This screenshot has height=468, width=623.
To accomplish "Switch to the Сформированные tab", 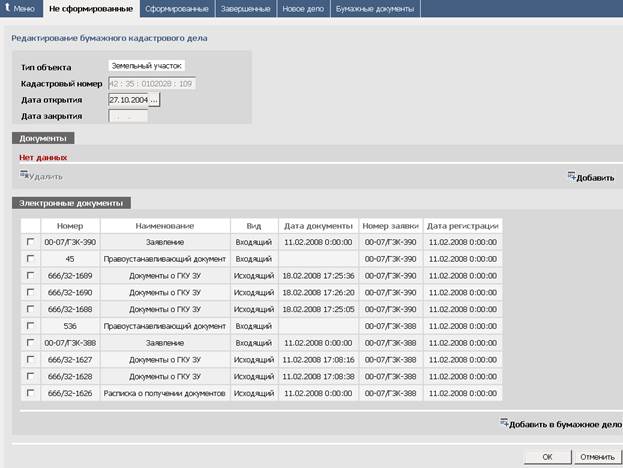I will pos(176,8).
